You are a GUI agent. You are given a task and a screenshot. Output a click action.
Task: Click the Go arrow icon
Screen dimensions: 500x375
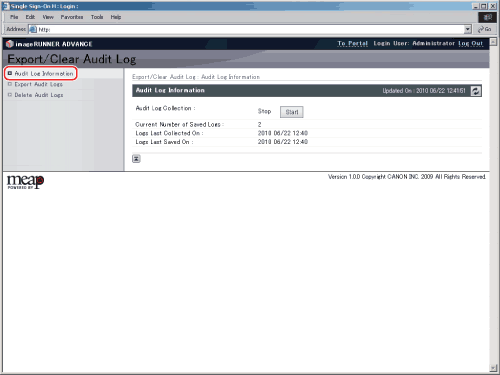[x=481, y=29]
